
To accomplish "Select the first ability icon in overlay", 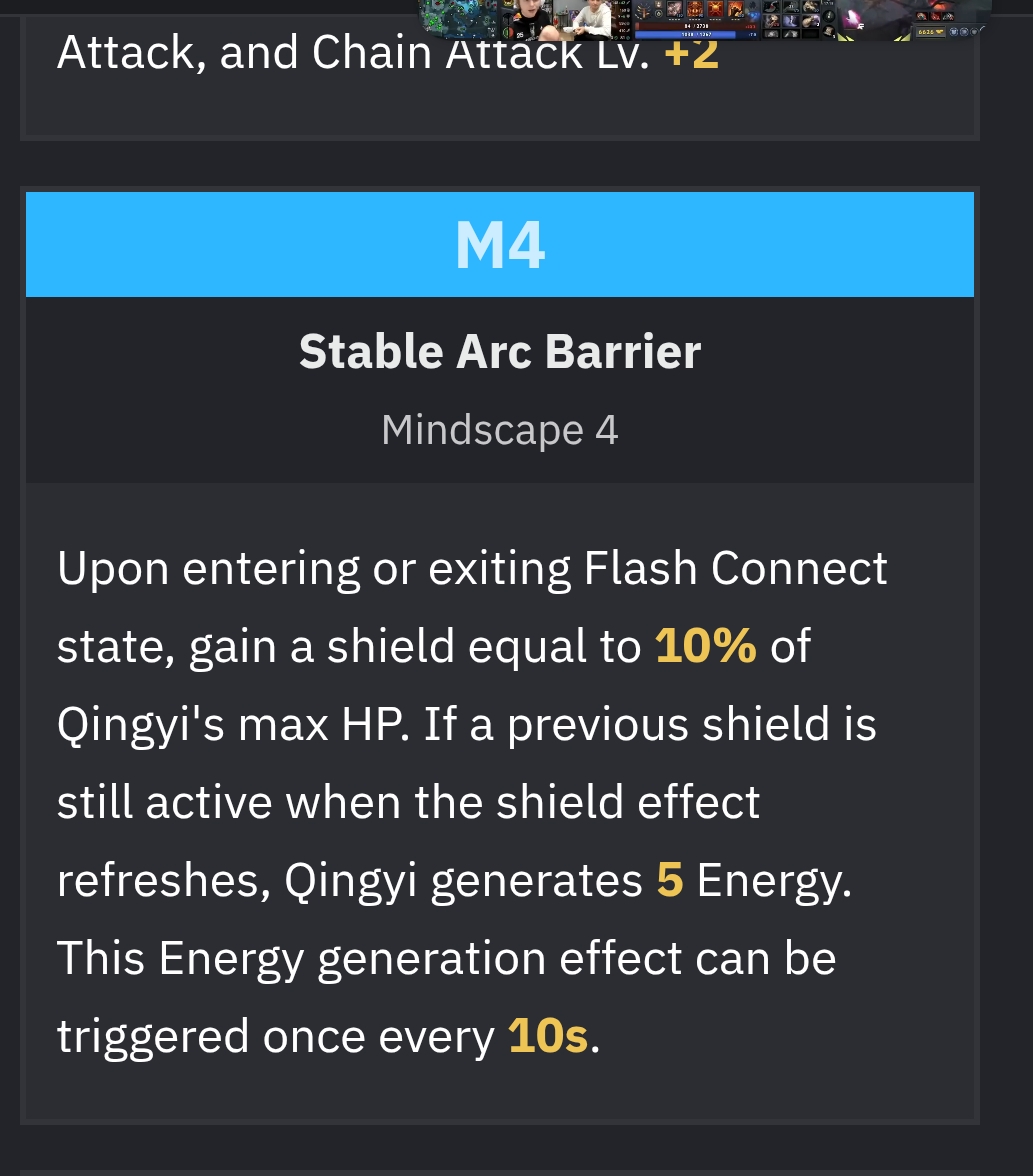I will tap(674, 9).
